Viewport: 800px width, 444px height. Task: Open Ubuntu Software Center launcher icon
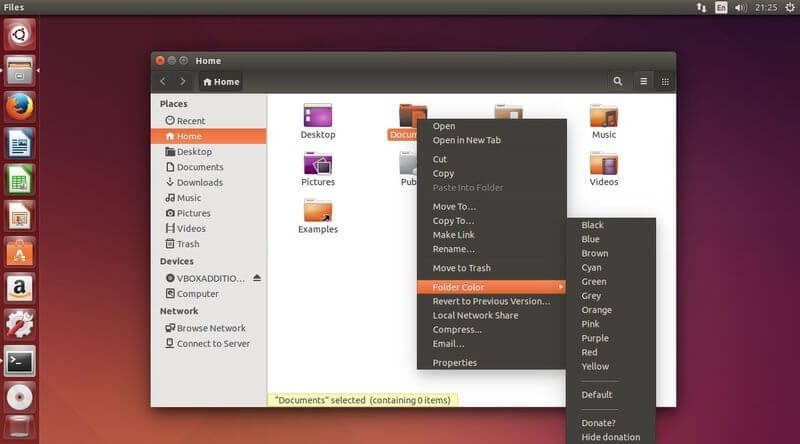coord(19,252)
